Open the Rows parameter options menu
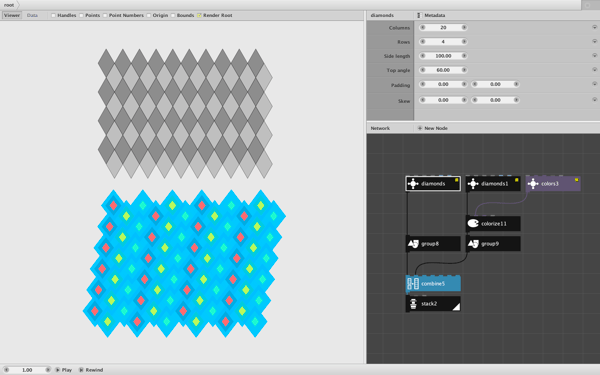The width and height of the screenshot is (600, 375). (x=594, y=41)
